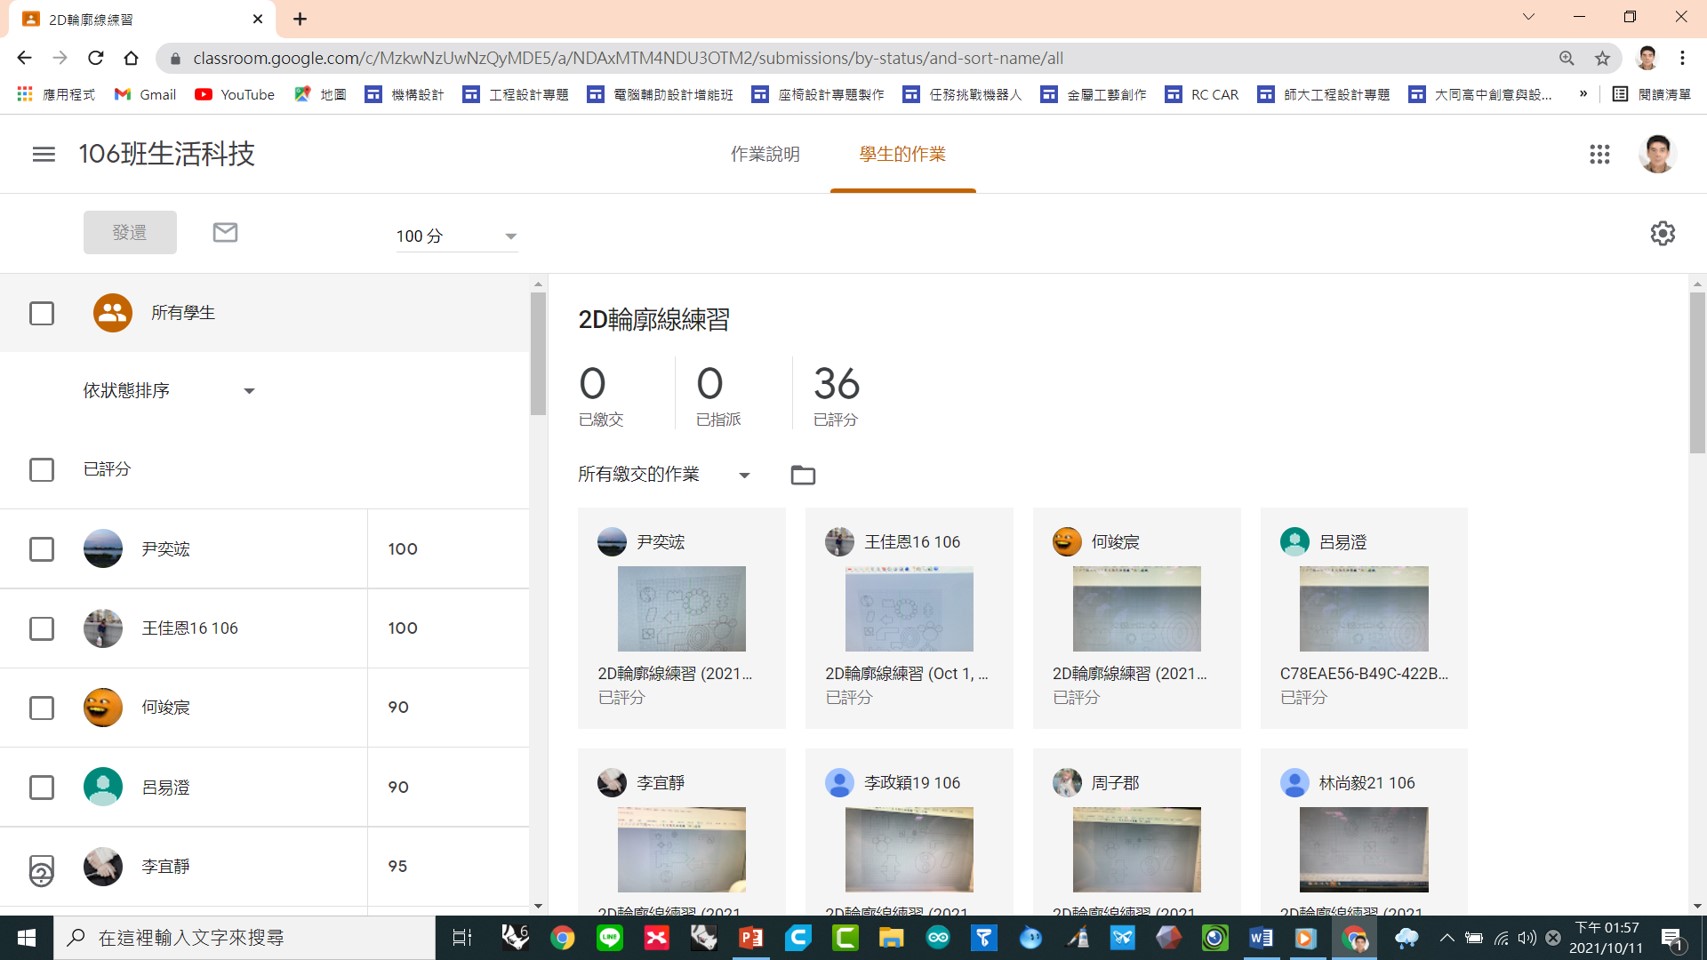
Task: Select the 2D輪廓線練習 browser tab
Action: pos(142,19)
